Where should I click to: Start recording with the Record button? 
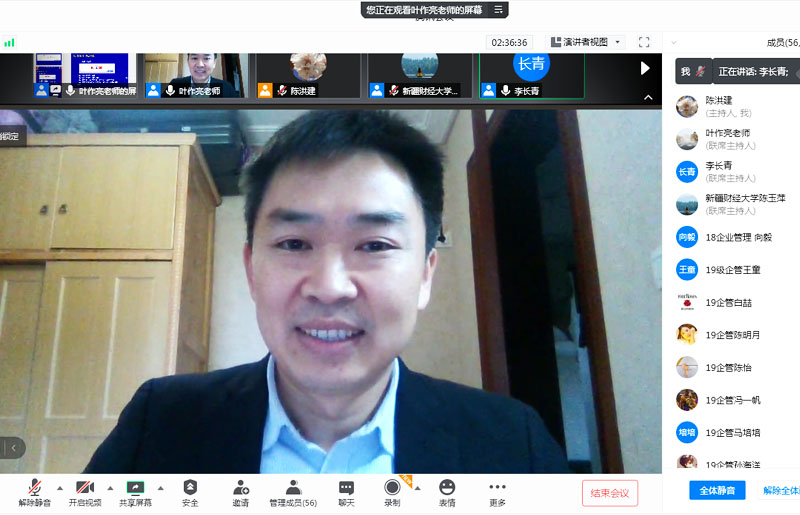click(x=392, y=490)
